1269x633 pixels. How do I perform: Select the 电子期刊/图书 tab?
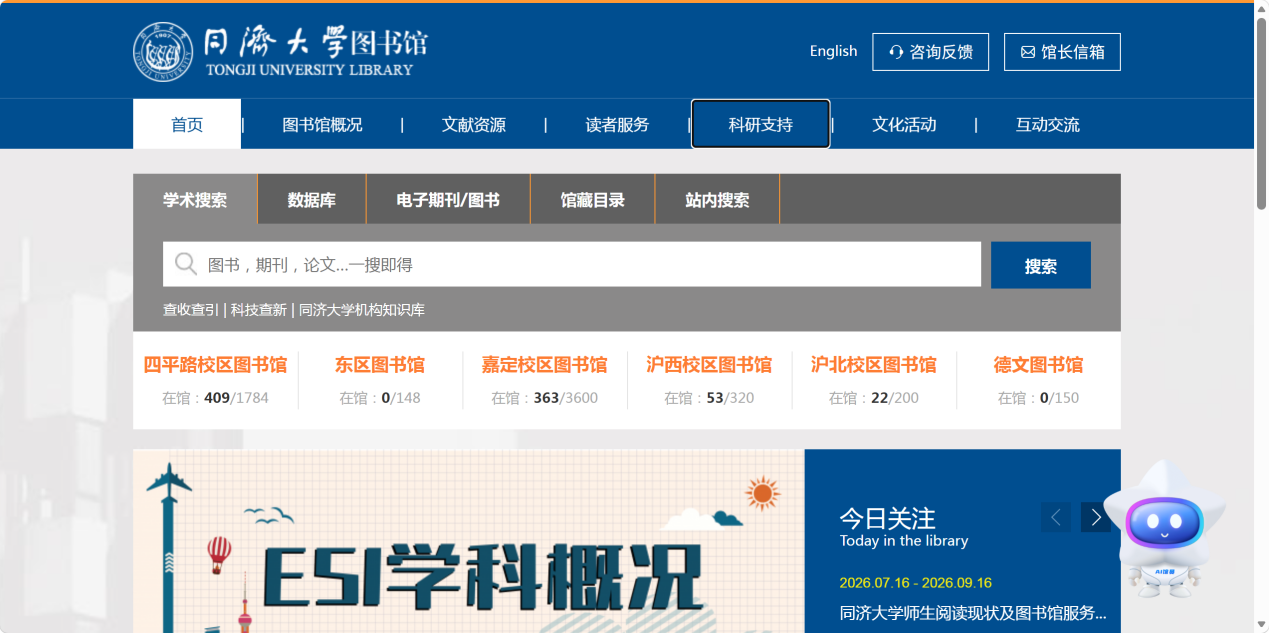pyautogui.click(x=448, y=199)
